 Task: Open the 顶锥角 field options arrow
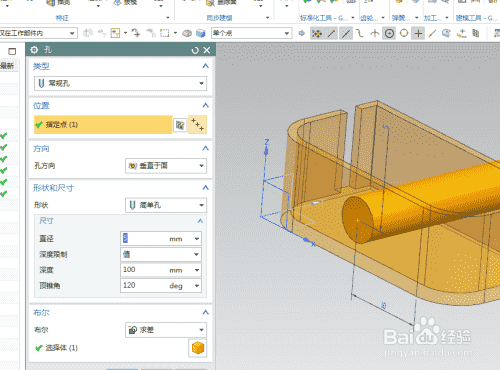[197, 286]
